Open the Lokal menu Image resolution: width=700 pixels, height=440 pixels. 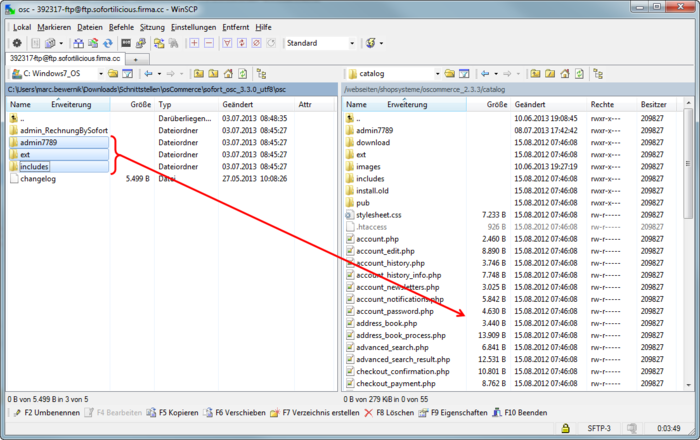[x=22, y=27]
